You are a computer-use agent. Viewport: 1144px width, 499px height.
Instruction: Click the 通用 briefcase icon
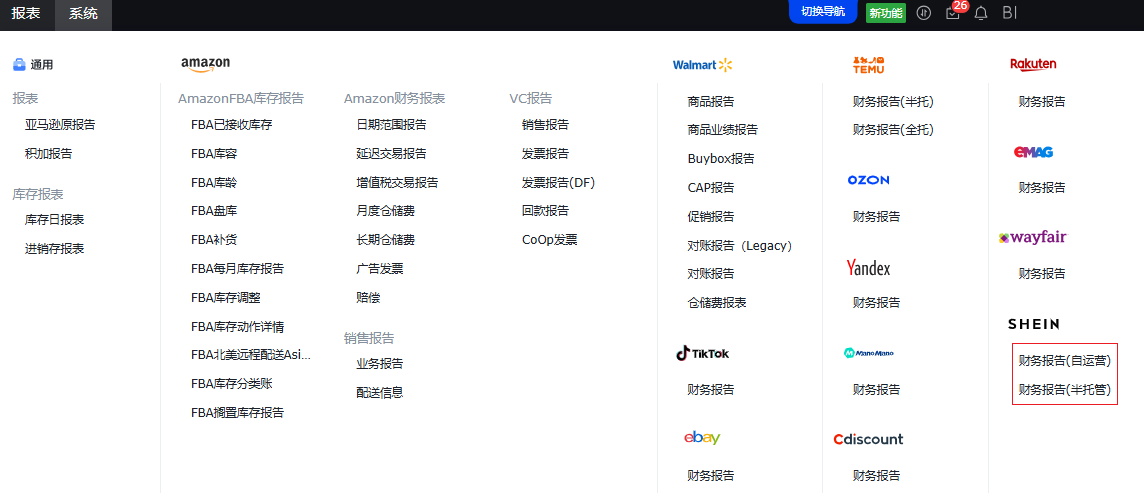point(20,64)
